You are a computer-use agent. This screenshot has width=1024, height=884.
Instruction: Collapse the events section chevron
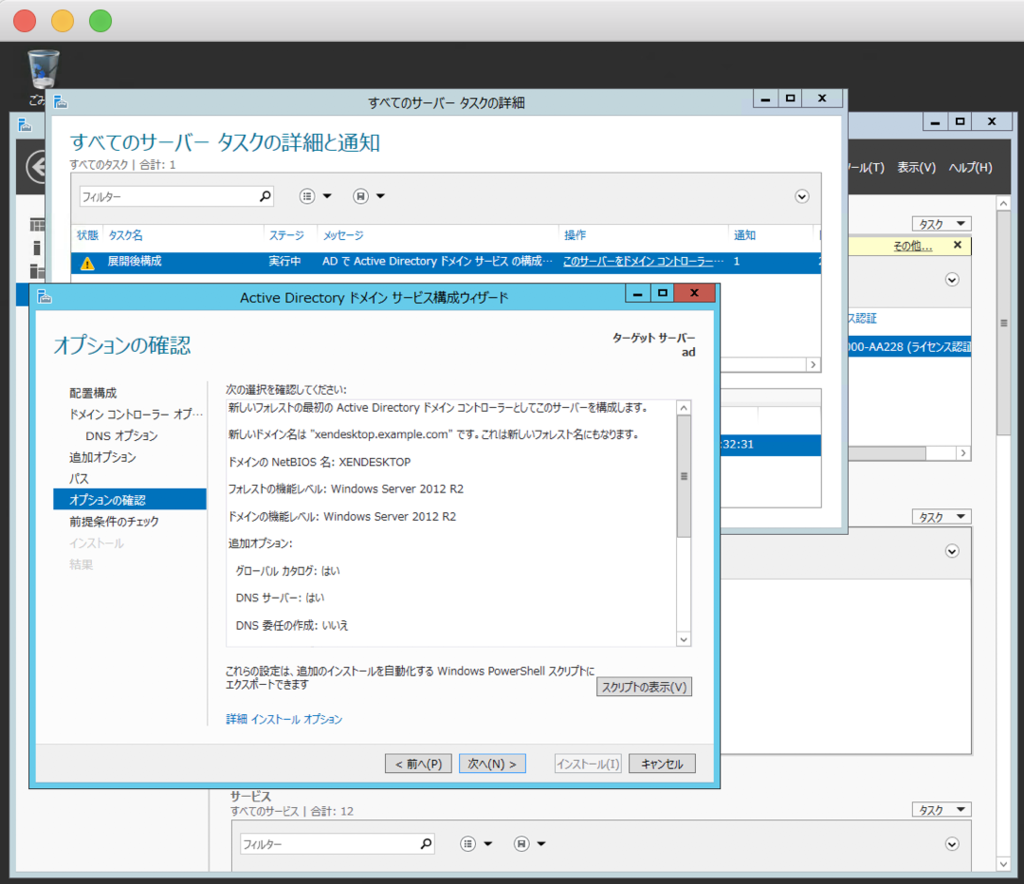952,552
